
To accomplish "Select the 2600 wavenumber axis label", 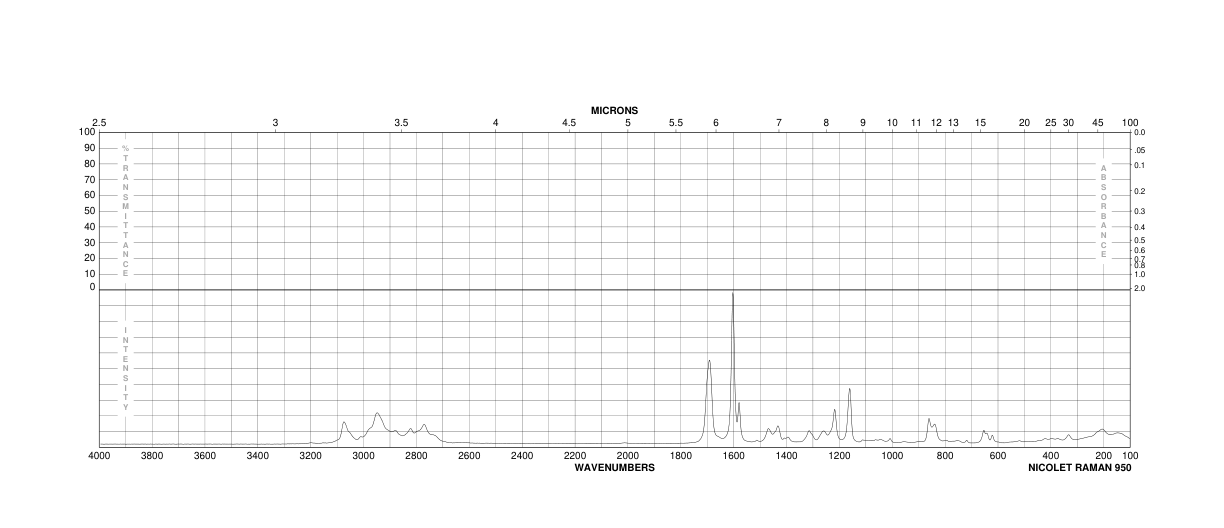I will (469, 456).
